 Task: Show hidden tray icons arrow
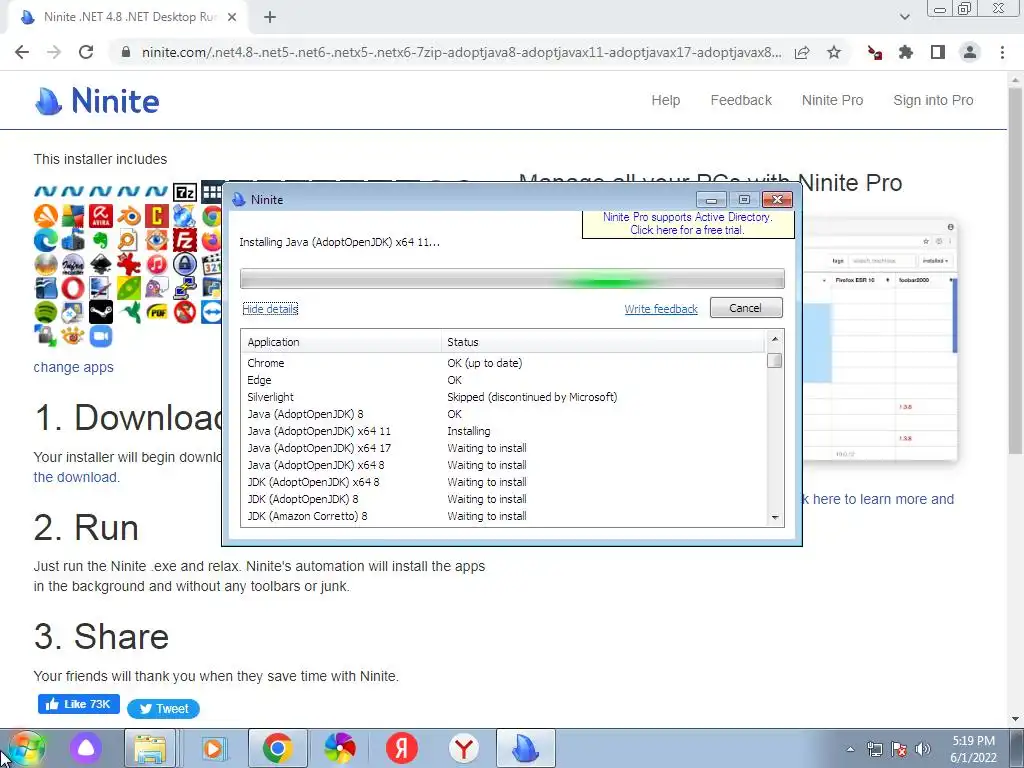[x=850, y=749]
